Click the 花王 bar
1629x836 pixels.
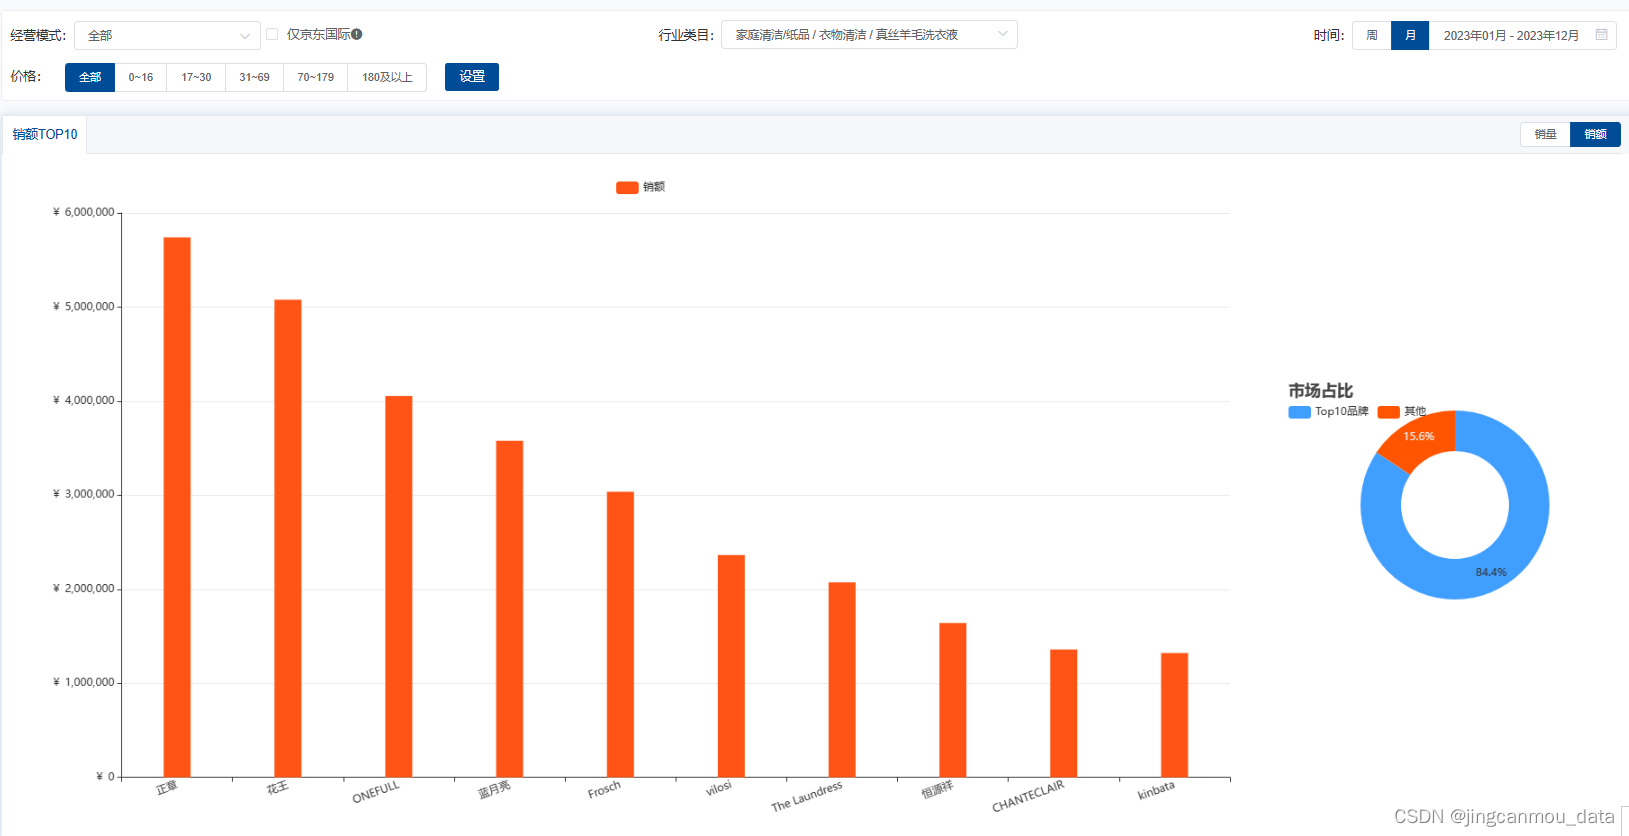click(288, 538)
